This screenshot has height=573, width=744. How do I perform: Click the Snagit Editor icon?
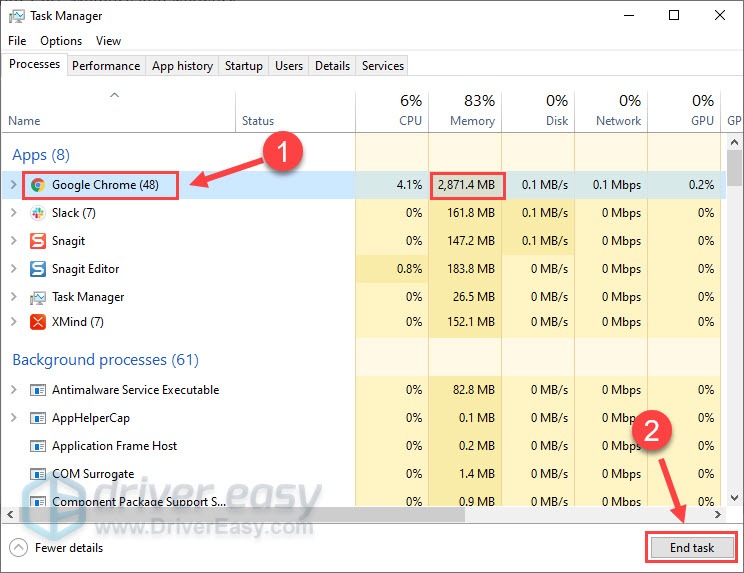(x=38, y=269)
